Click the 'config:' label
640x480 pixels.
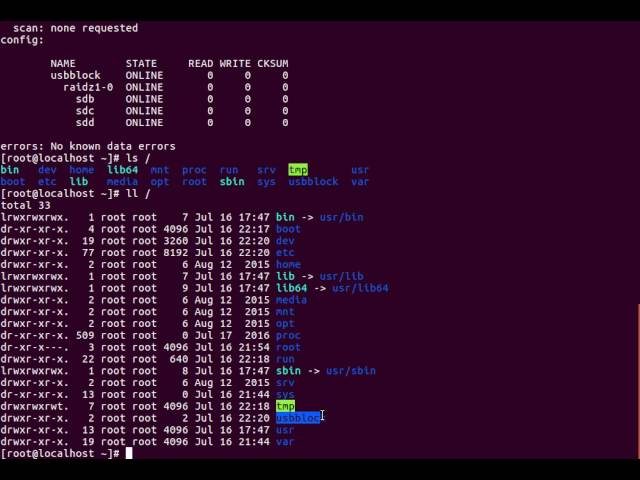tap(22, 40)
